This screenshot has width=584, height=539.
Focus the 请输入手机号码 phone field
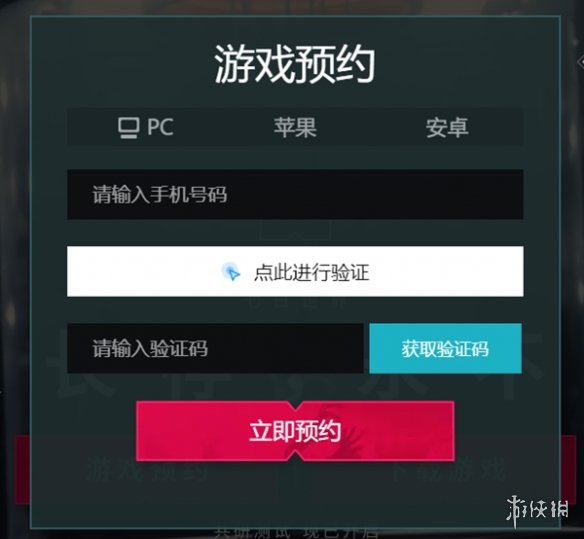pyautogui.click(x=295, y=194)
